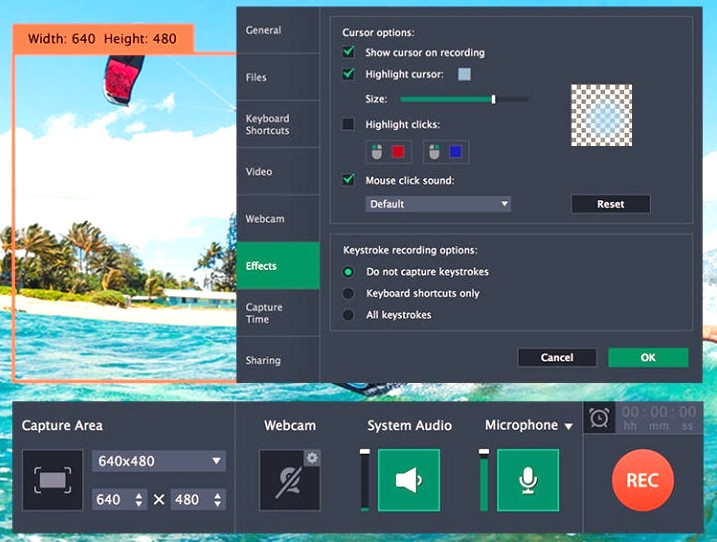Click the cursor Size slider

click(x=464, y=99)
